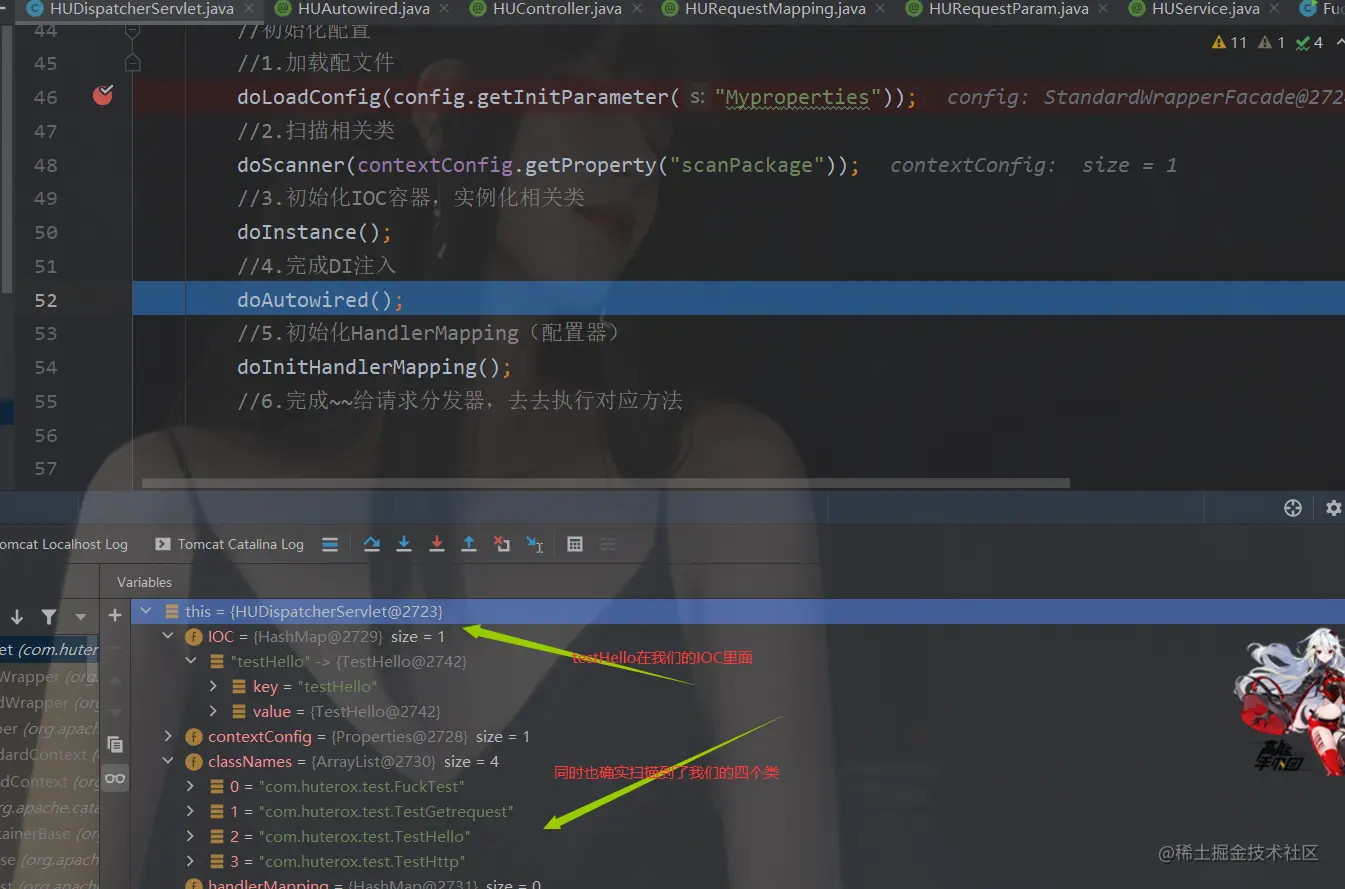The height and width of the screenshot is (889, 1345).
Task: Click the Duplicate Watch copy icon
Action: click(x=115, y=744)
